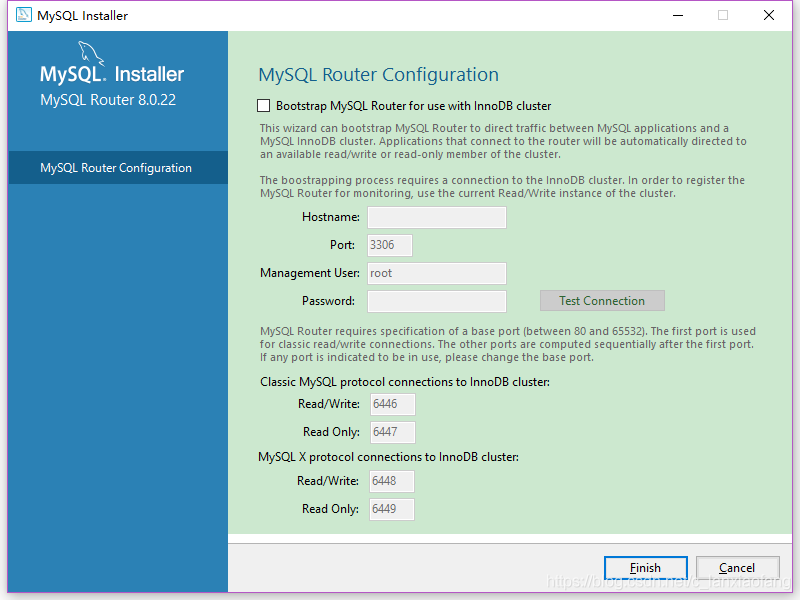Click the Hostname input field
This screenshot has width=800, height=600.
pos(436,218)
